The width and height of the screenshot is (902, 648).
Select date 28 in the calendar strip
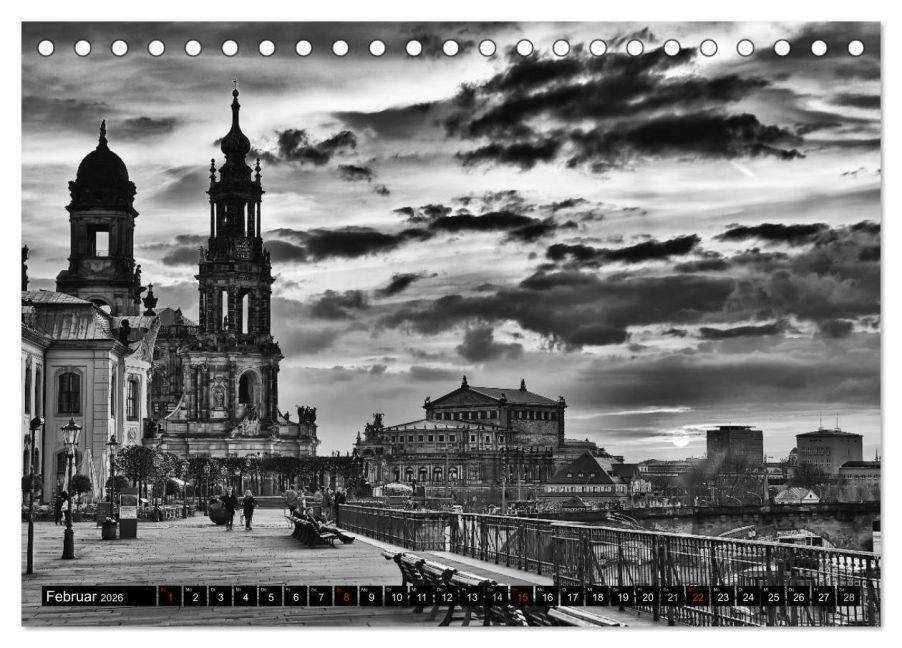tap(849, 596)
